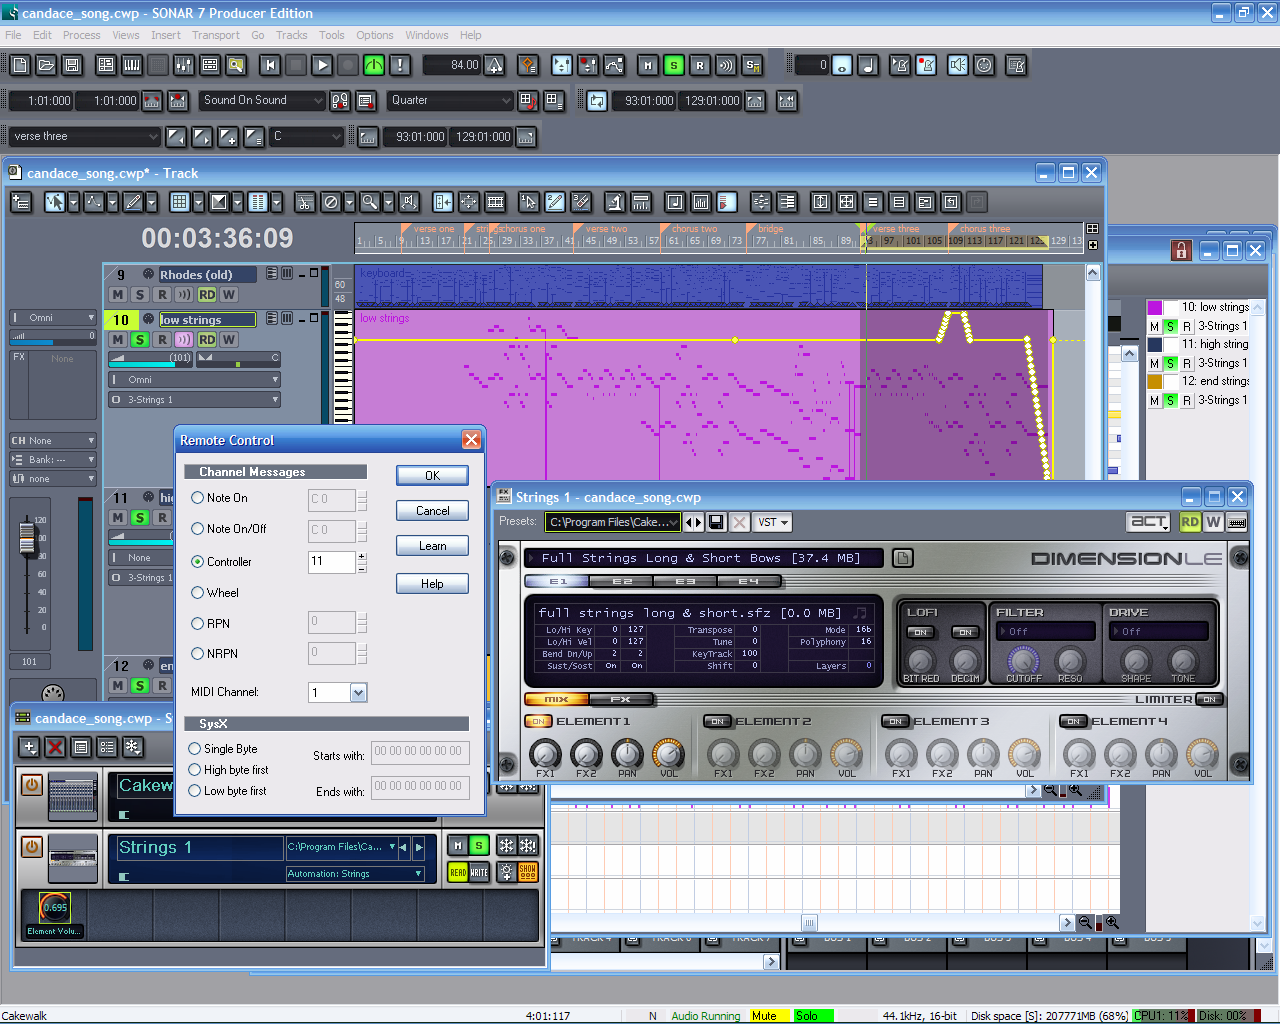This screenshot has width=1280, height=1024.
Task: Click the global Mute (M) transport button
Action: (x=648, y=65)
